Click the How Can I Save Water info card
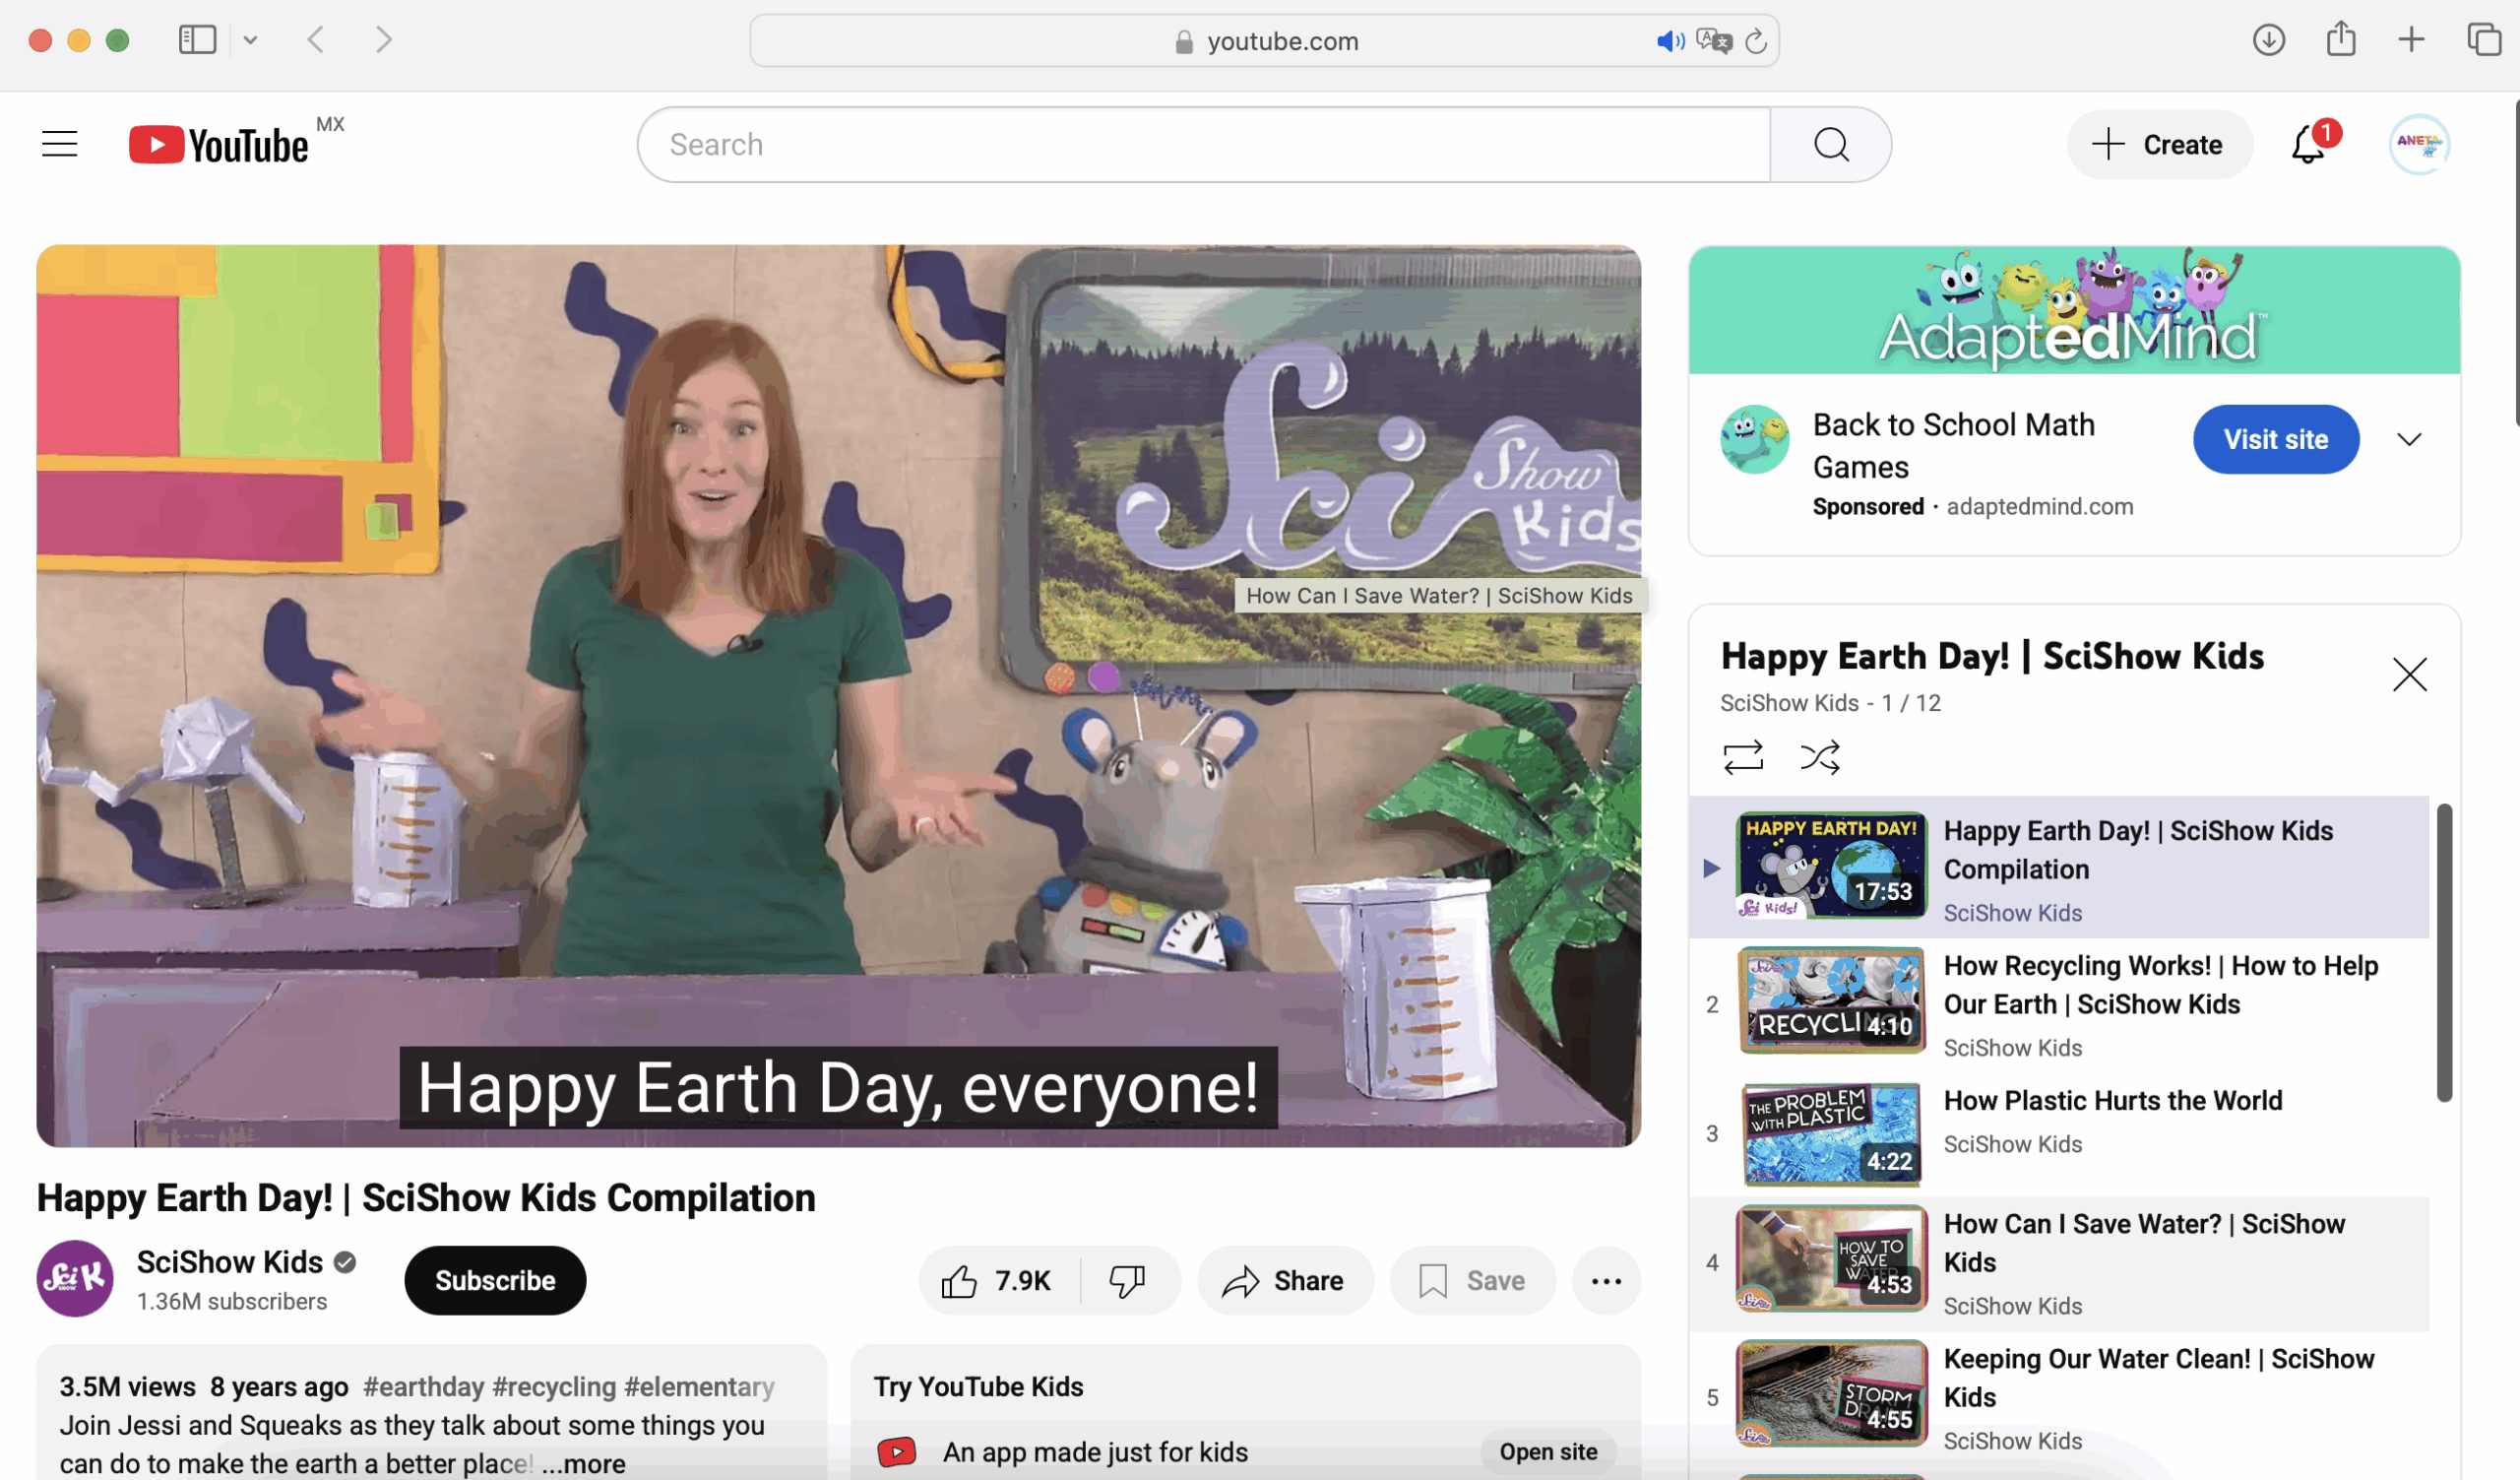 click(x=1439, y=596)
